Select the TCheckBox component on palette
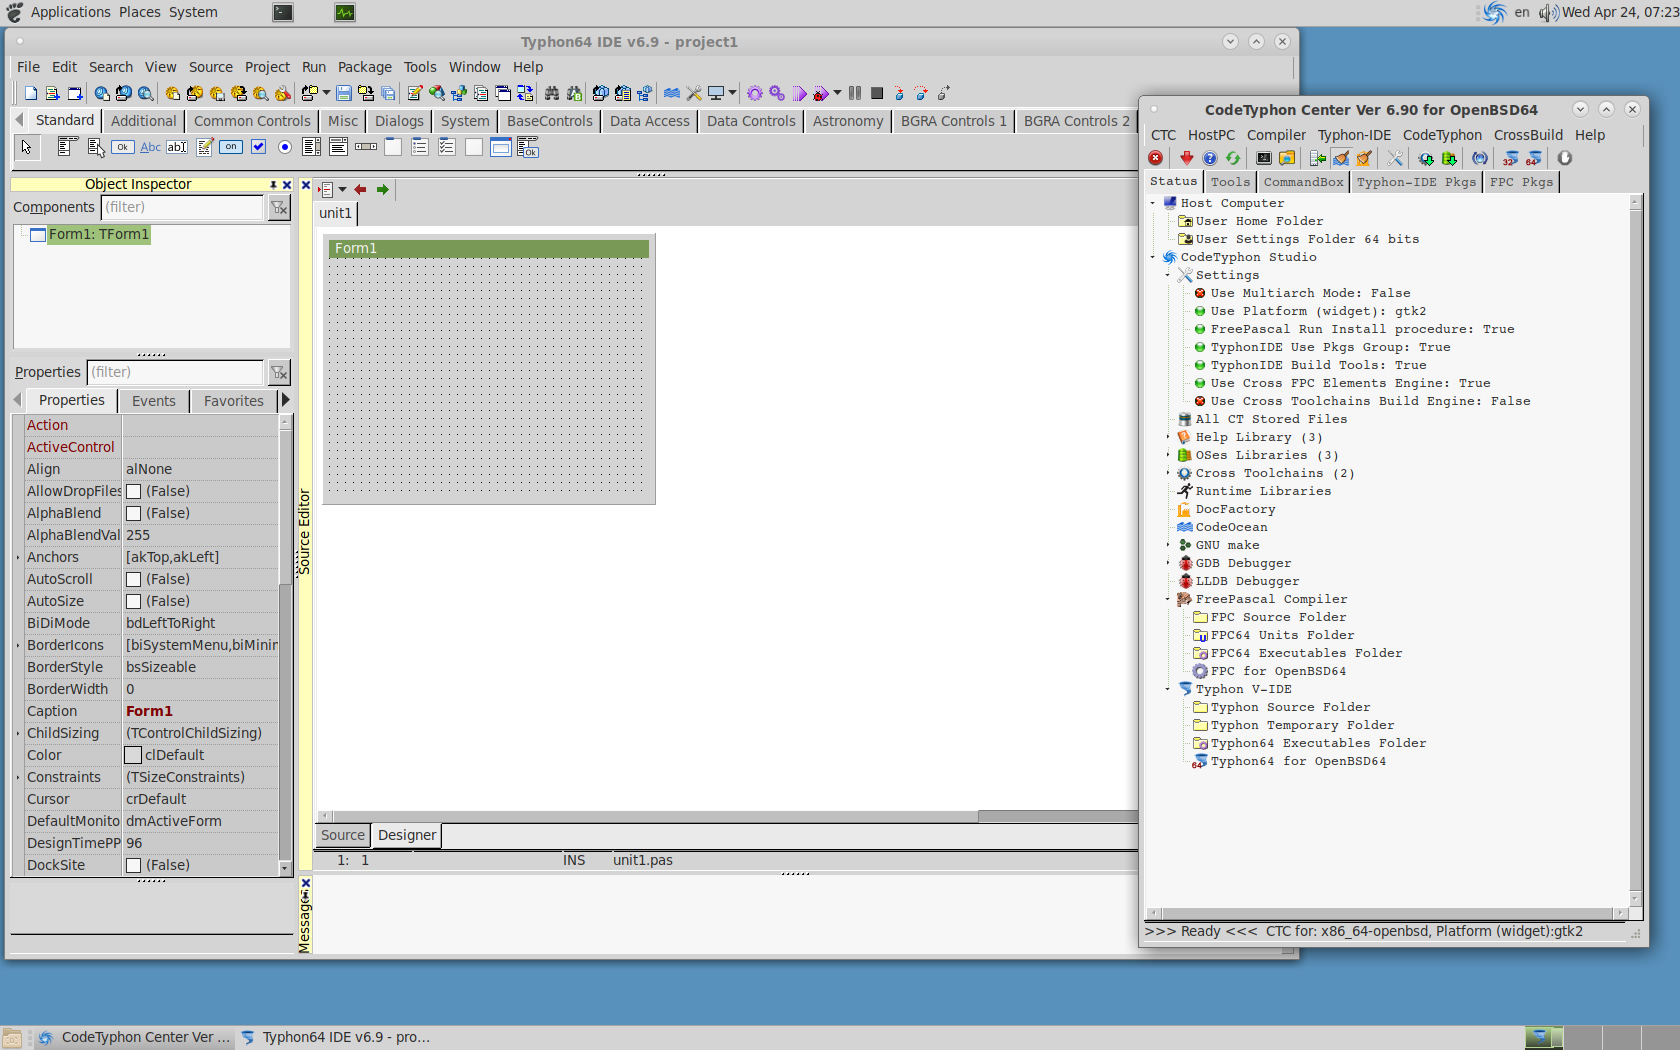This screenshot has width=1680, height=1050. click(x=258, y=147)
